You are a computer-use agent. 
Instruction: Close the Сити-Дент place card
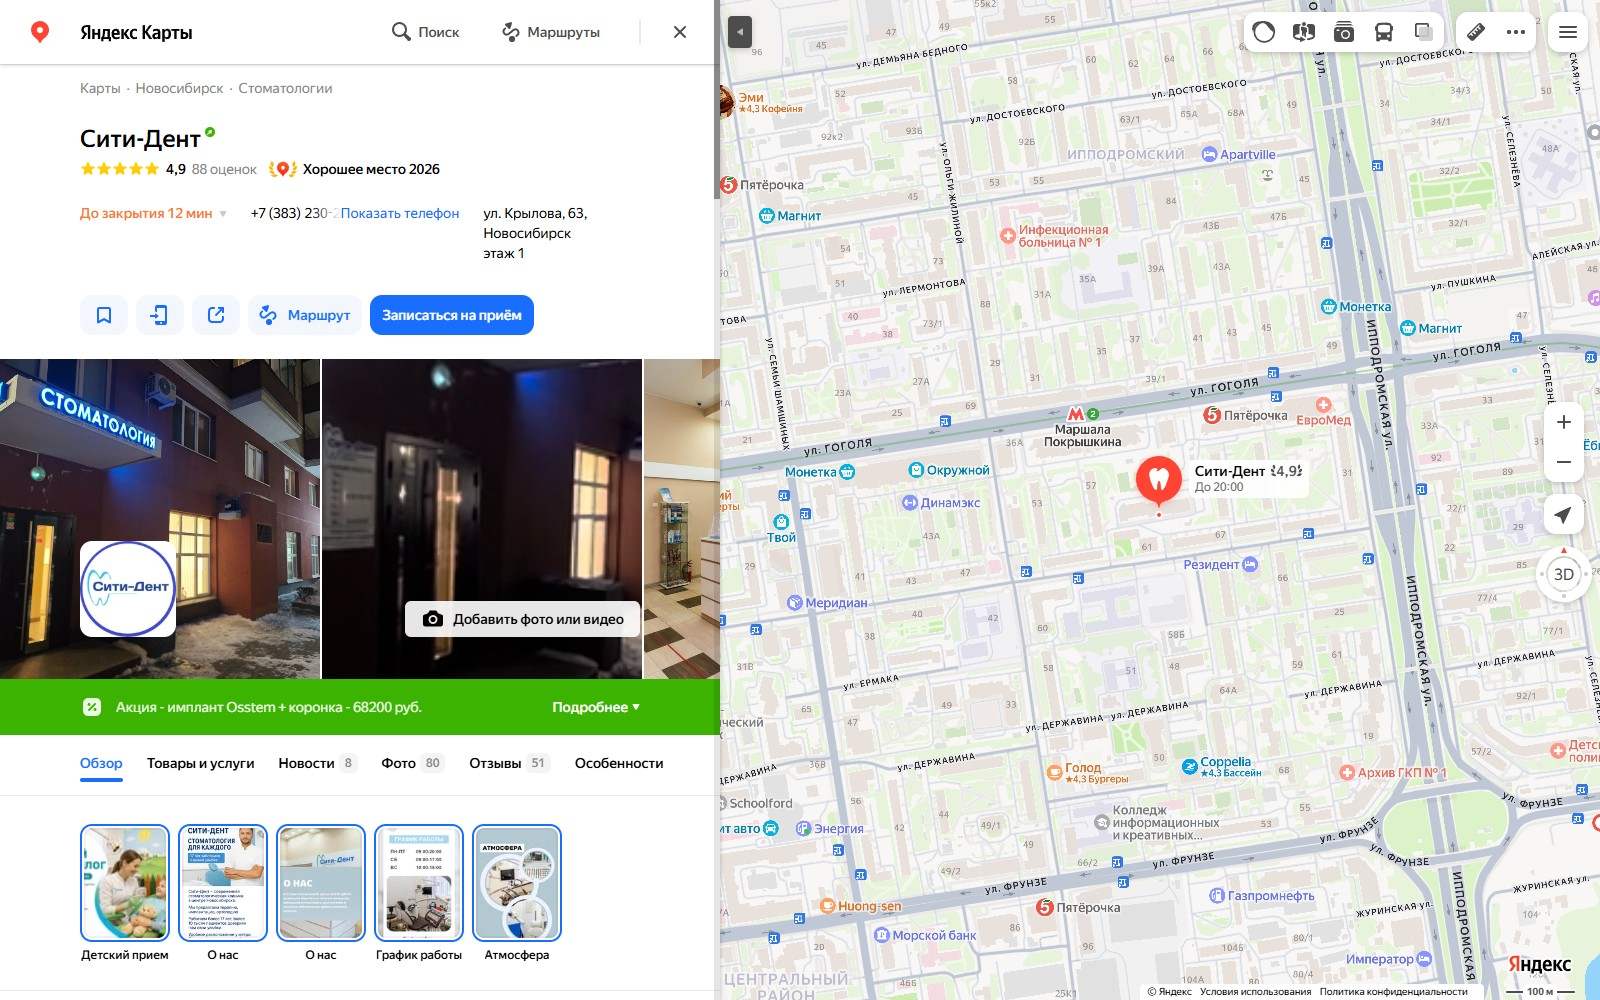[680, 32]
